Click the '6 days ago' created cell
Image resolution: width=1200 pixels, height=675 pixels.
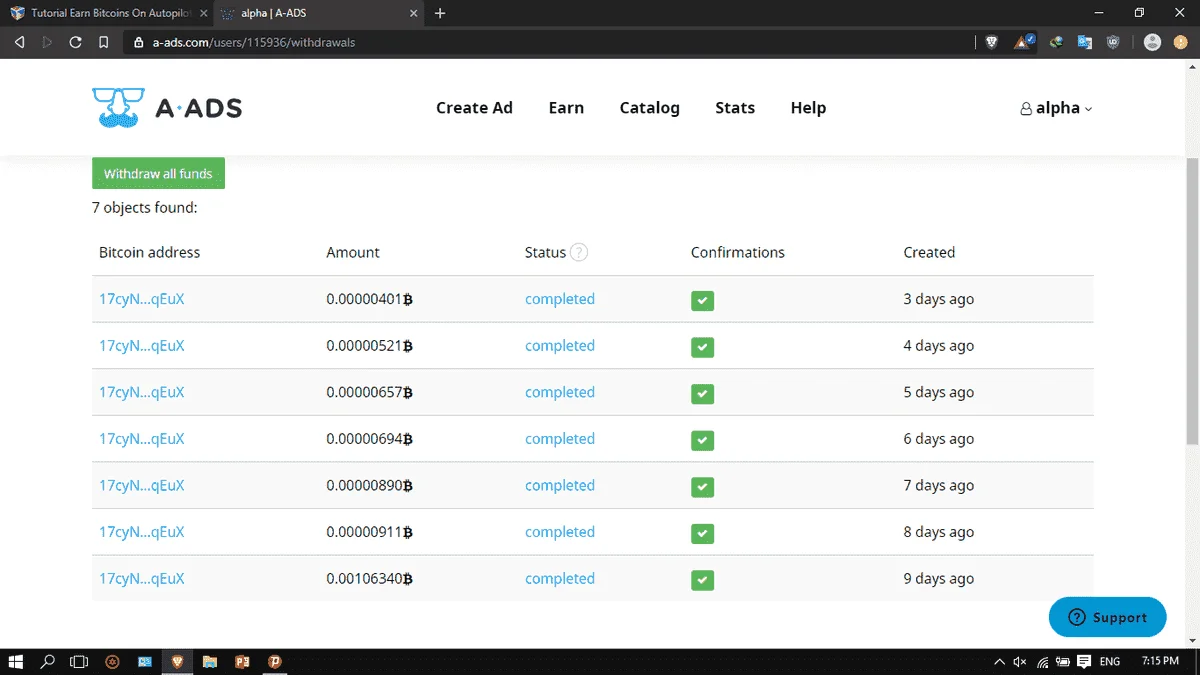pyautogui.click(x=938, y=439)
